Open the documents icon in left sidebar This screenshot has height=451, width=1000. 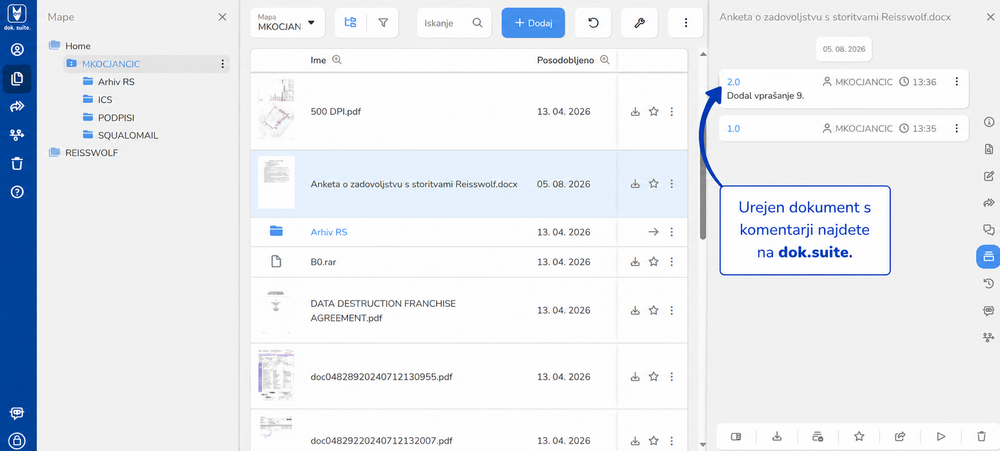(x=17, y=78)
